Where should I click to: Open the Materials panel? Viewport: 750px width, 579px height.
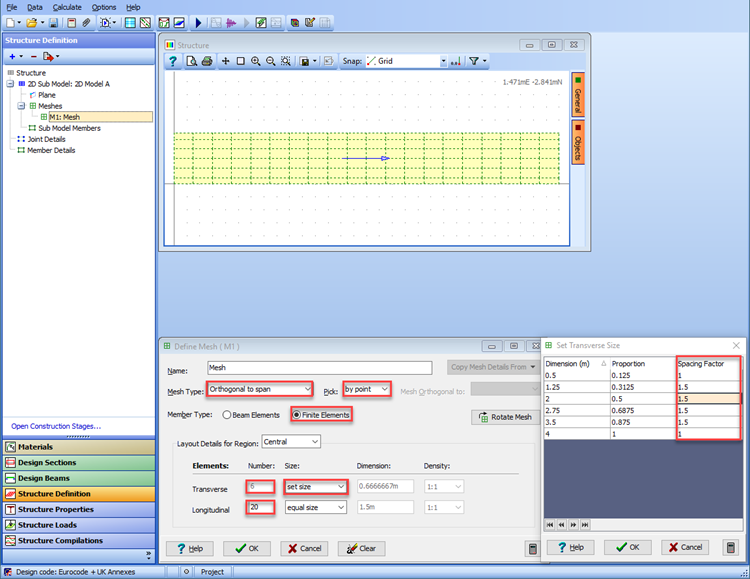[79, 447]
